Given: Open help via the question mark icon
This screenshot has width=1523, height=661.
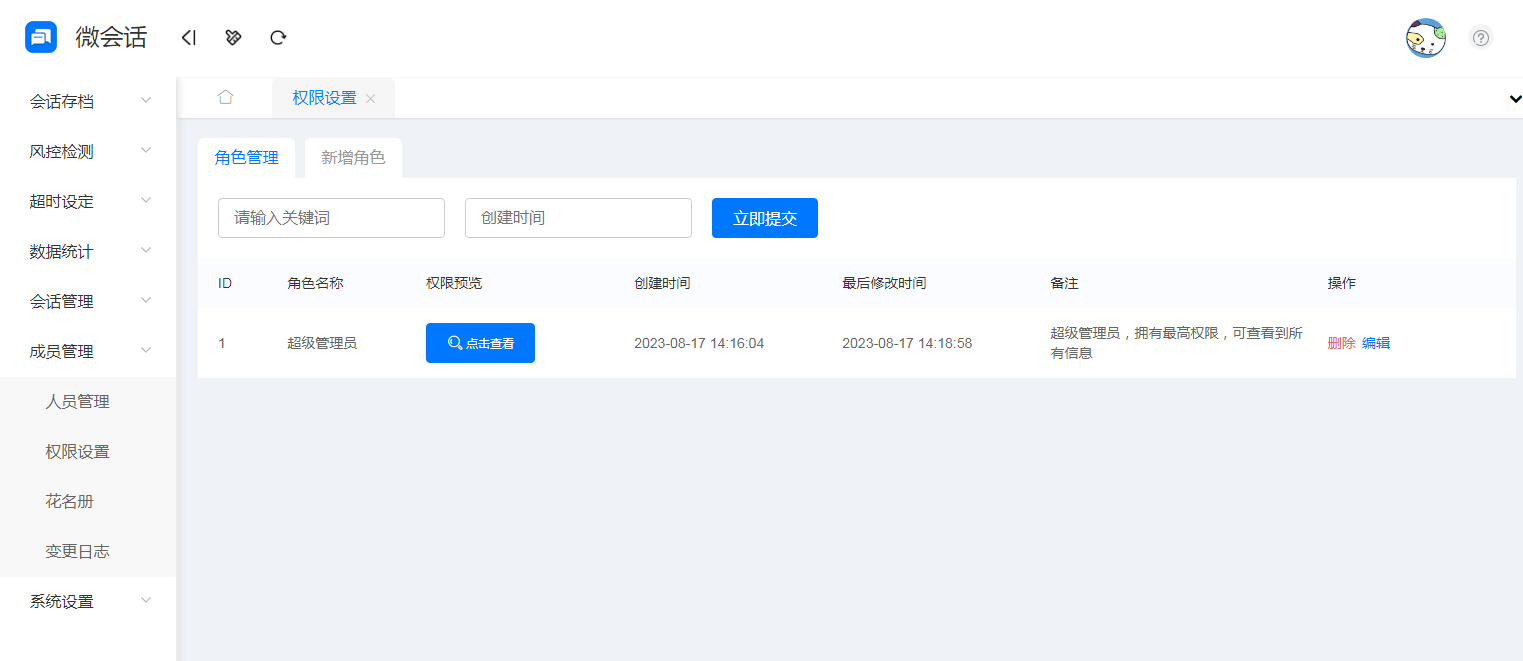Looking at the screenshot, I should 1481,37.
